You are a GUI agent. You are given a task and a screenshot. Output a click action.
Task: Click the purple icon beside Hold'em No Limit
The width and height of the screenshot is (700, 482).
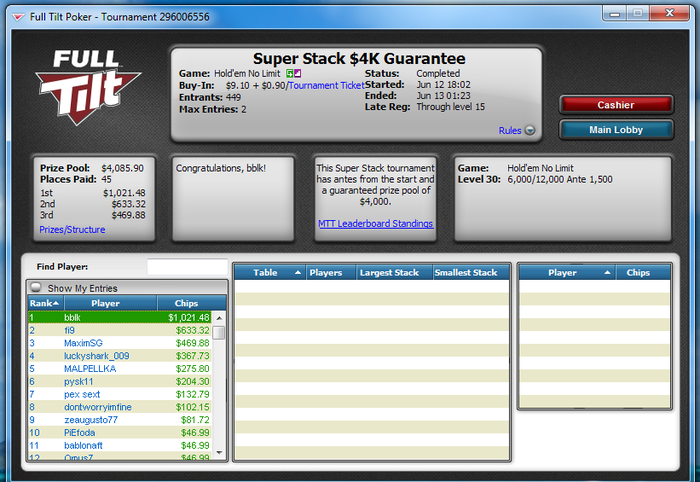[297, 73]
